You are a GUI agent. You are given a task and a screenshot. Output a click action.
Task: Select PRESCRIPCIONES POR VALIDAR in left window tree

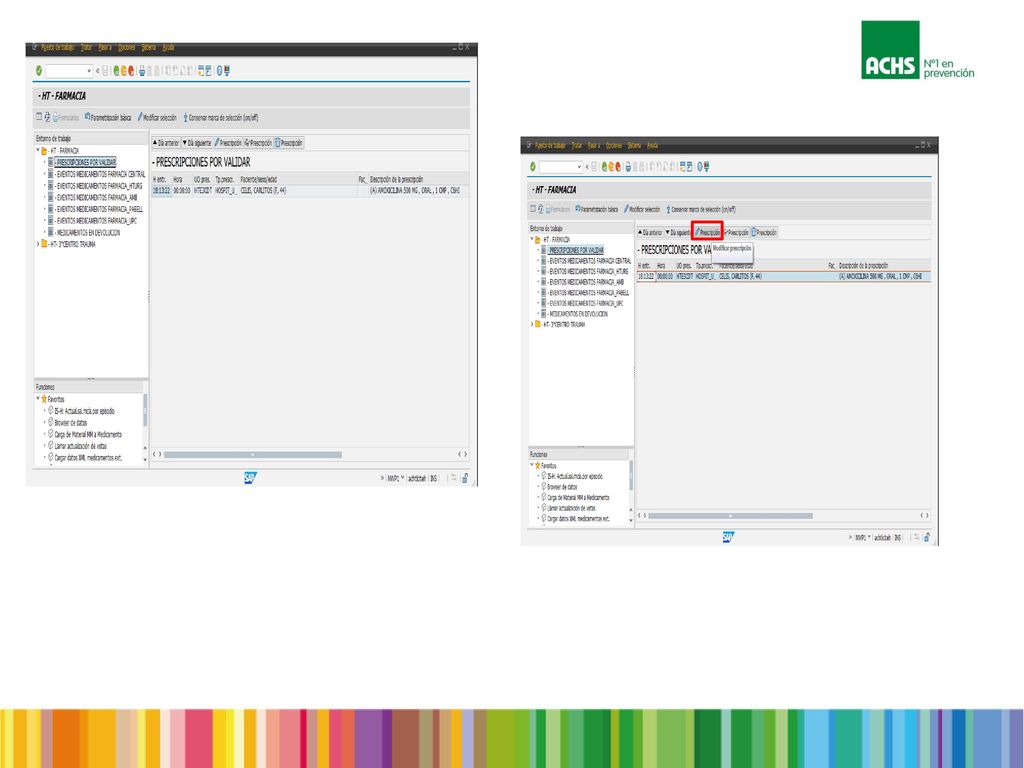(x=85, y=163)
